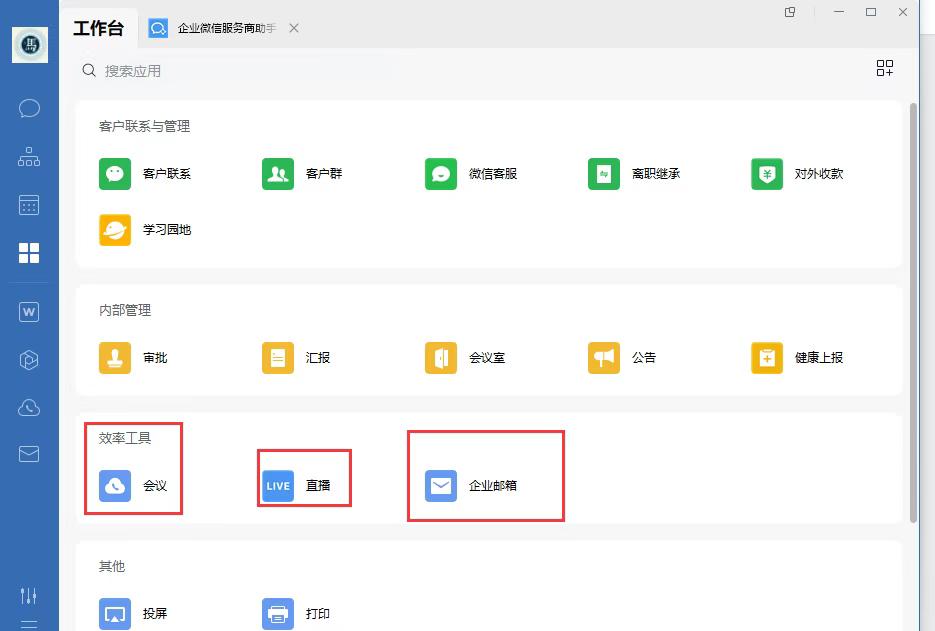This screenshot has width=935, height=631.
Task: Open 企业邮箱 mail app
Action: (x=441, y=486)
